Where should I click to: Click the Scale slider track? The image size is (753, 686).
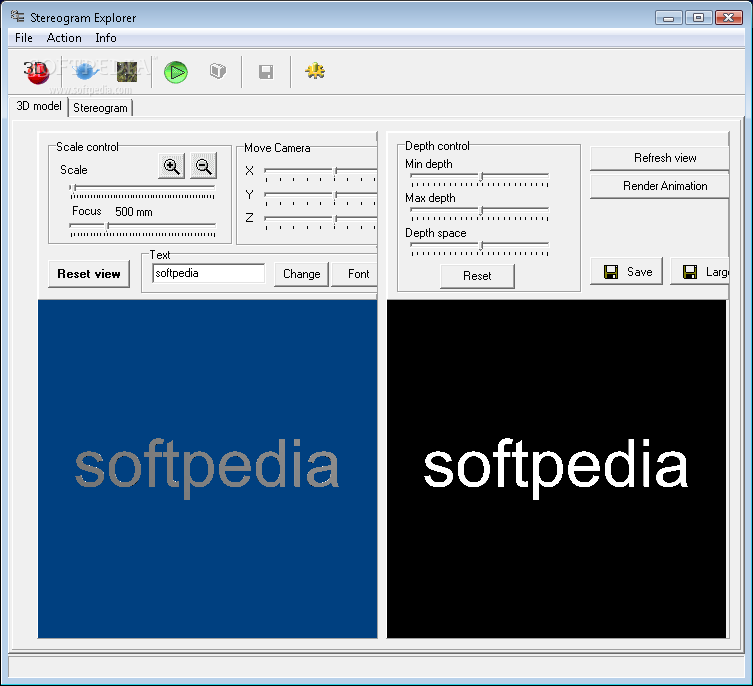point(143,190)
